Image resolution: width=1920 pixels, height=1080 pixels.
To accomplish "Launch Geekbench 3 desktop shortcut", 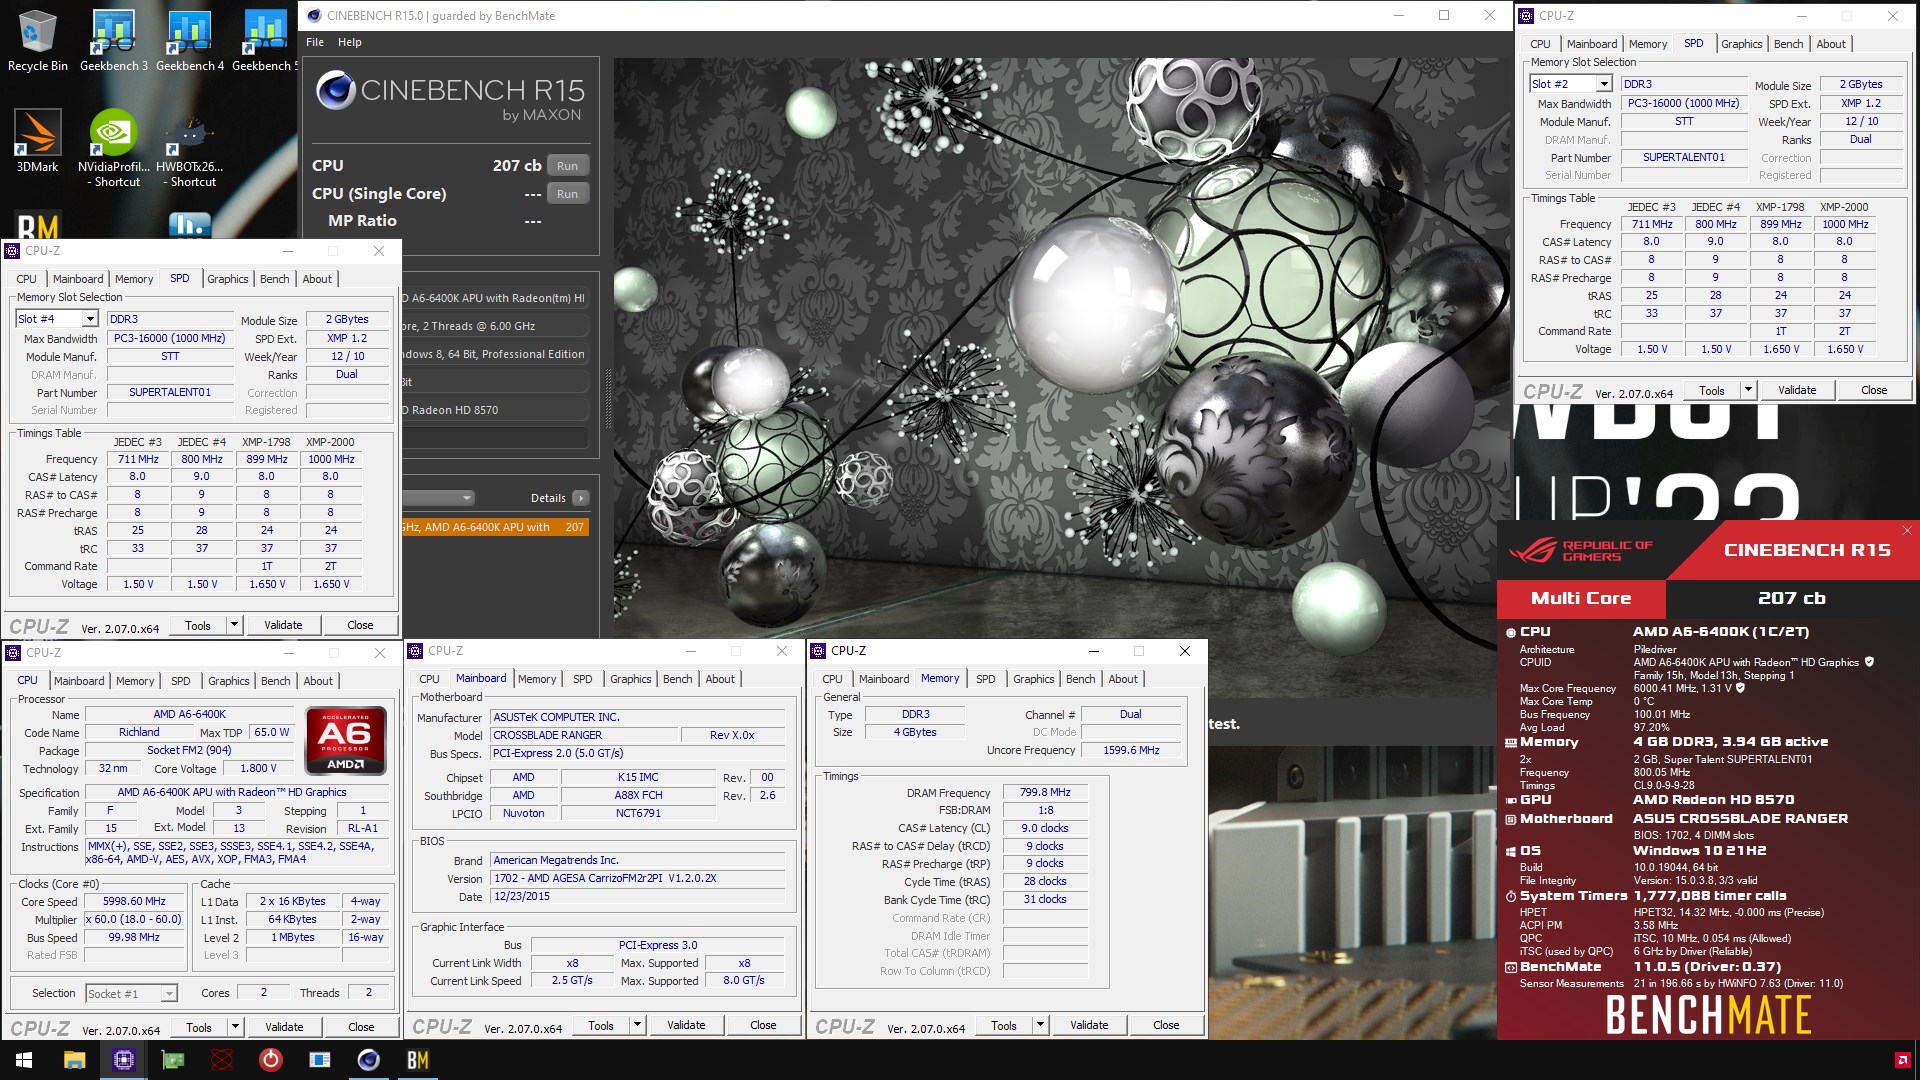I will (113, 40).
